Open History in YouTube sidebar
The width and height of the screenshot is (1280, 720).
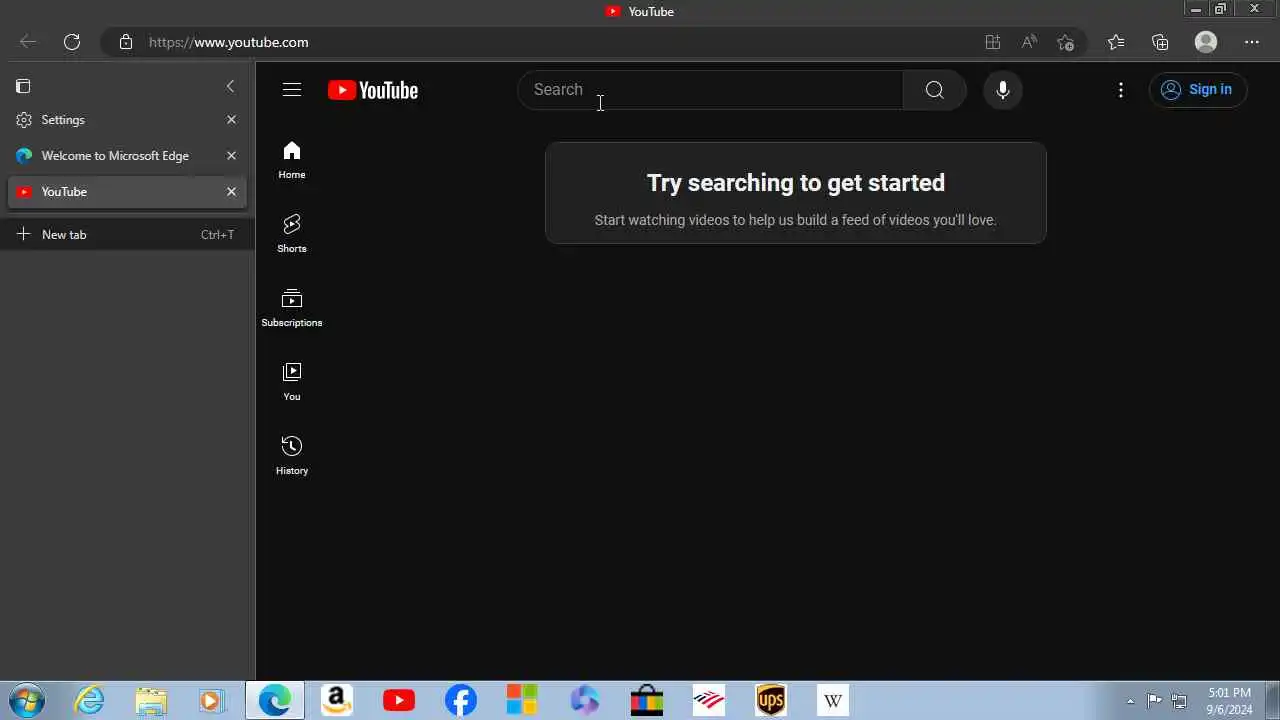click(292, 456)
